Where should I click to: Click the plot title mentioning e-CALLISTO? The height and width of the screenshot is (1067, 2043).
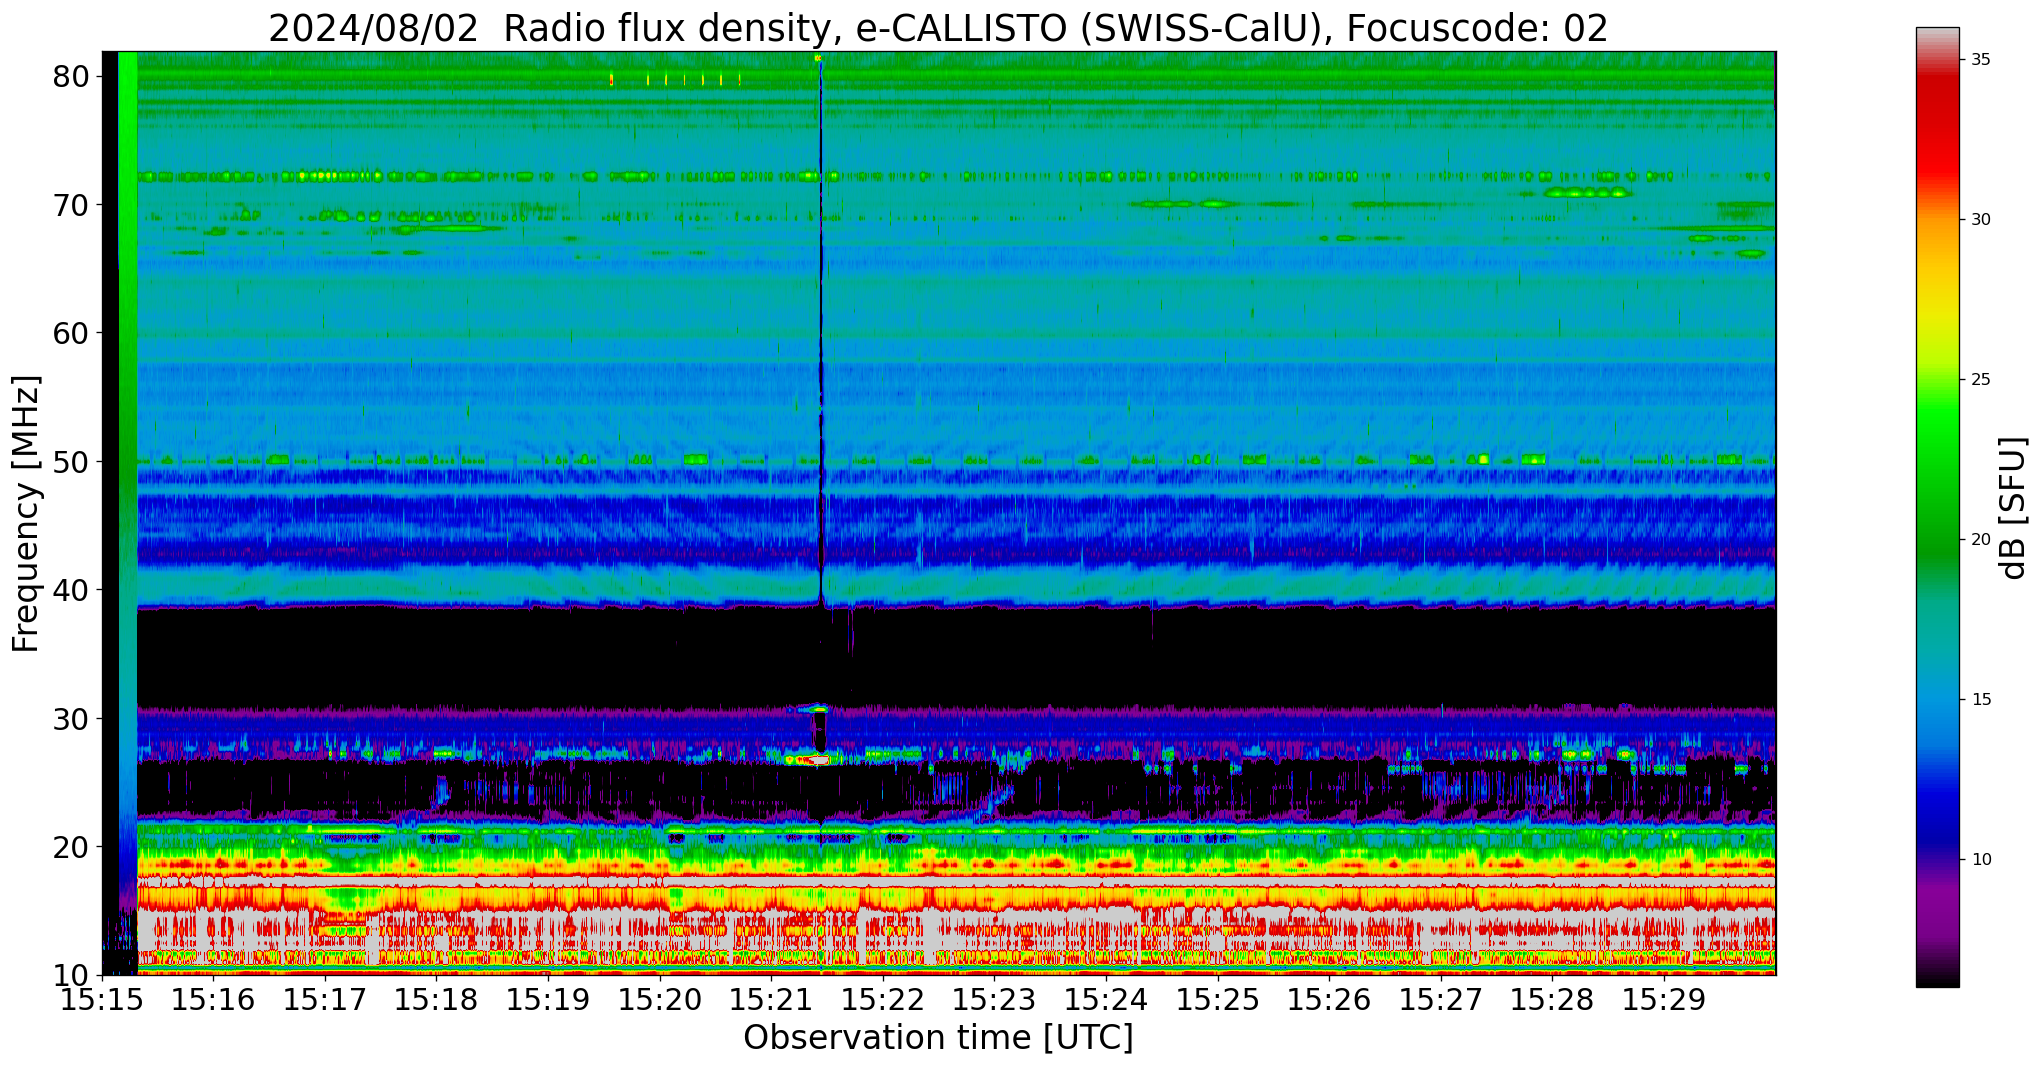tap(937, 28)
